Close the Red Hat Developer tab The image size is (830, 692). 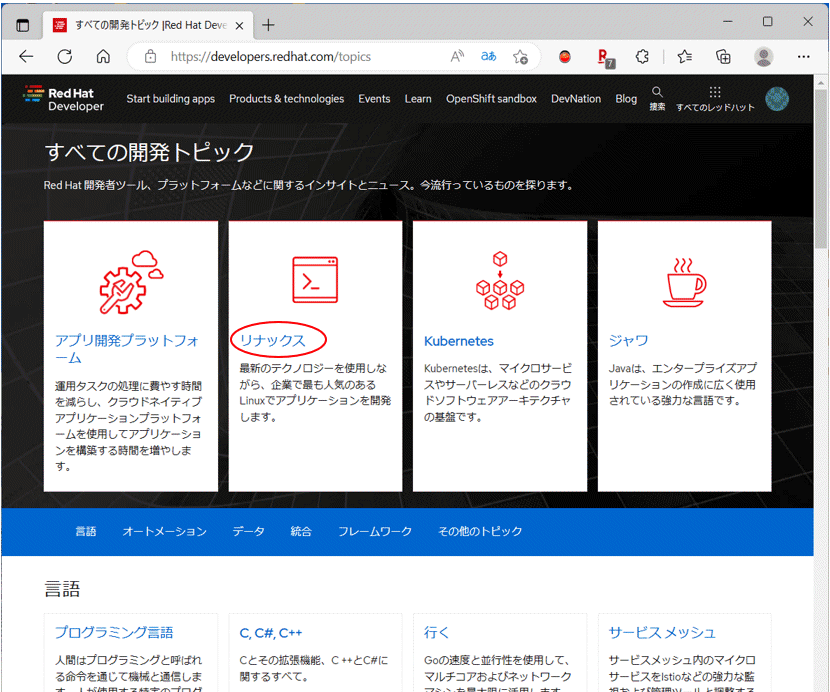239,25
